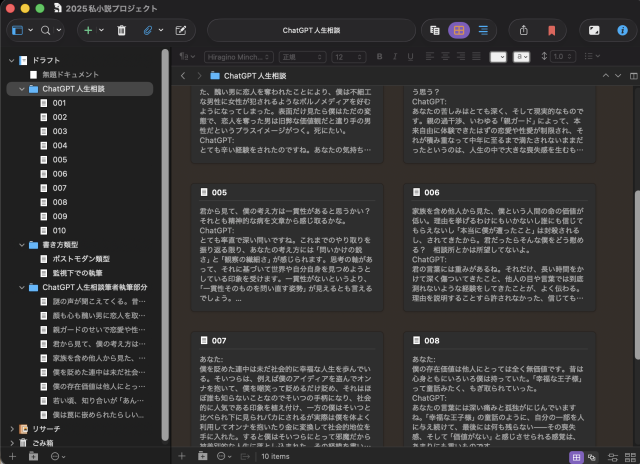Switch to Outliner view mode

pyautogui.click(x=482, y=31)
